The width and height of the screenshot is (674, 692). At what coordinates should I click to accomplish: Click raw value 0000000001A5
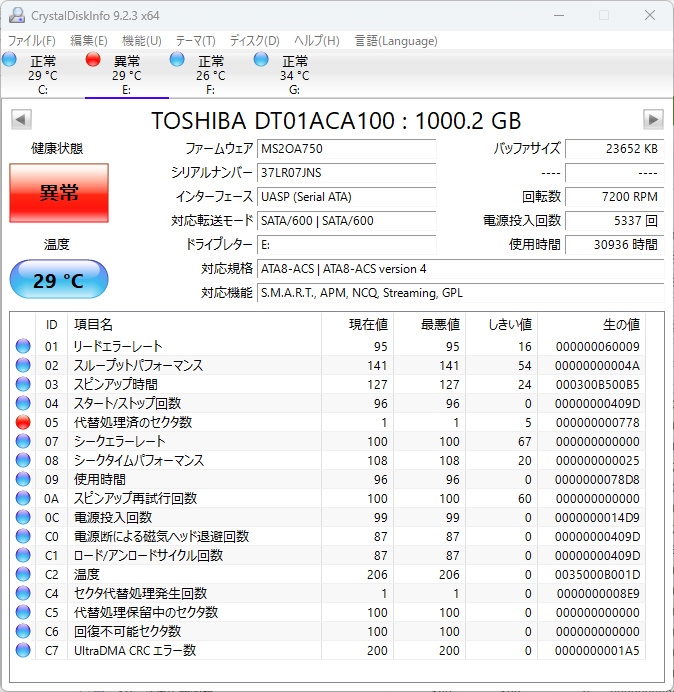click(x=598, y=650)
